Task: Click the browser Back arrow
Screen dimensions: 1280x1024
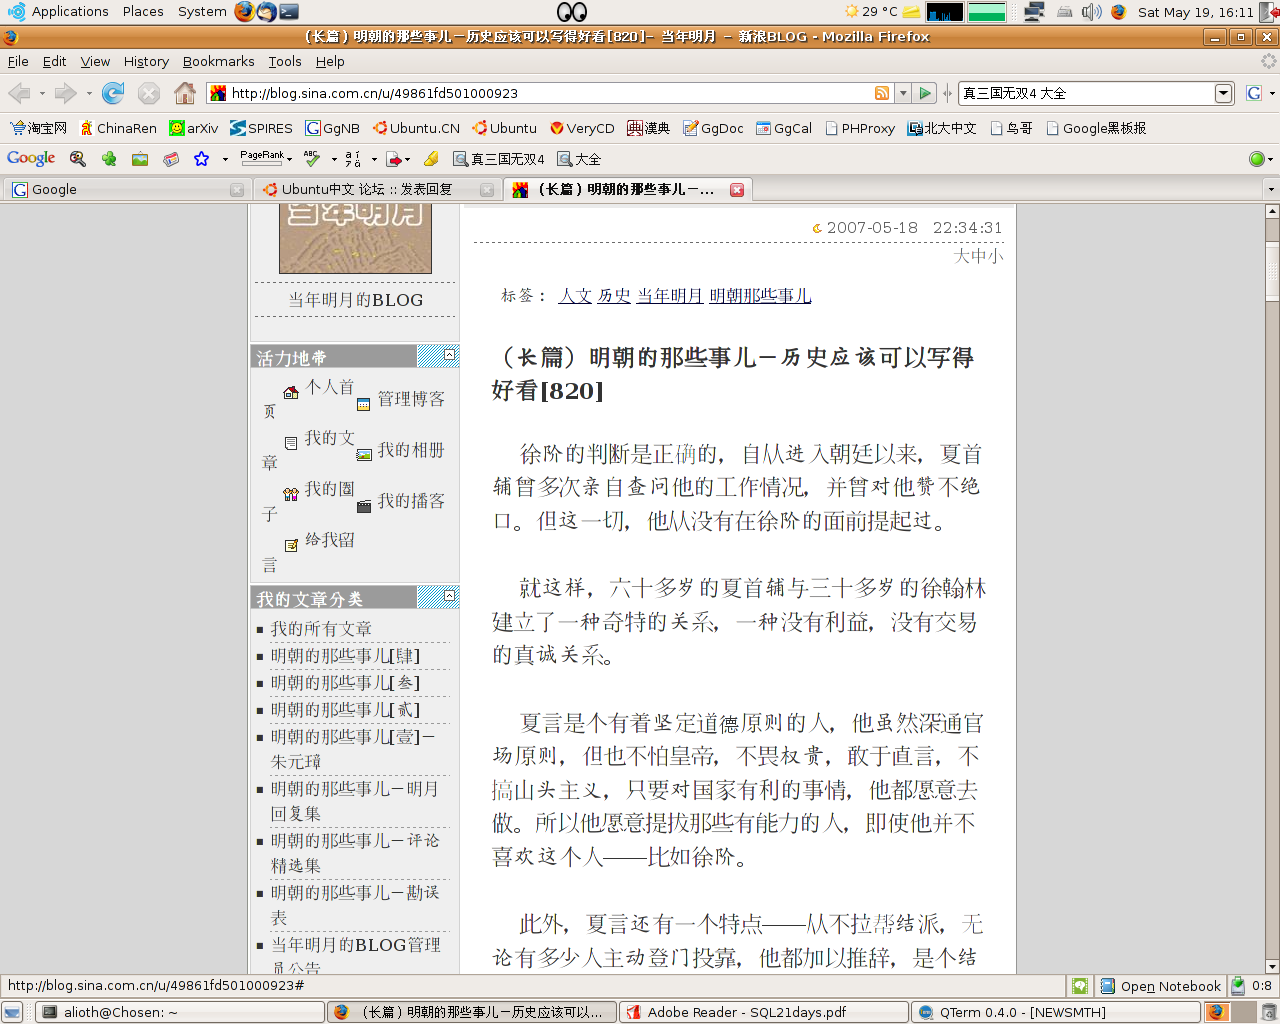Action: (x=18, y=93)
